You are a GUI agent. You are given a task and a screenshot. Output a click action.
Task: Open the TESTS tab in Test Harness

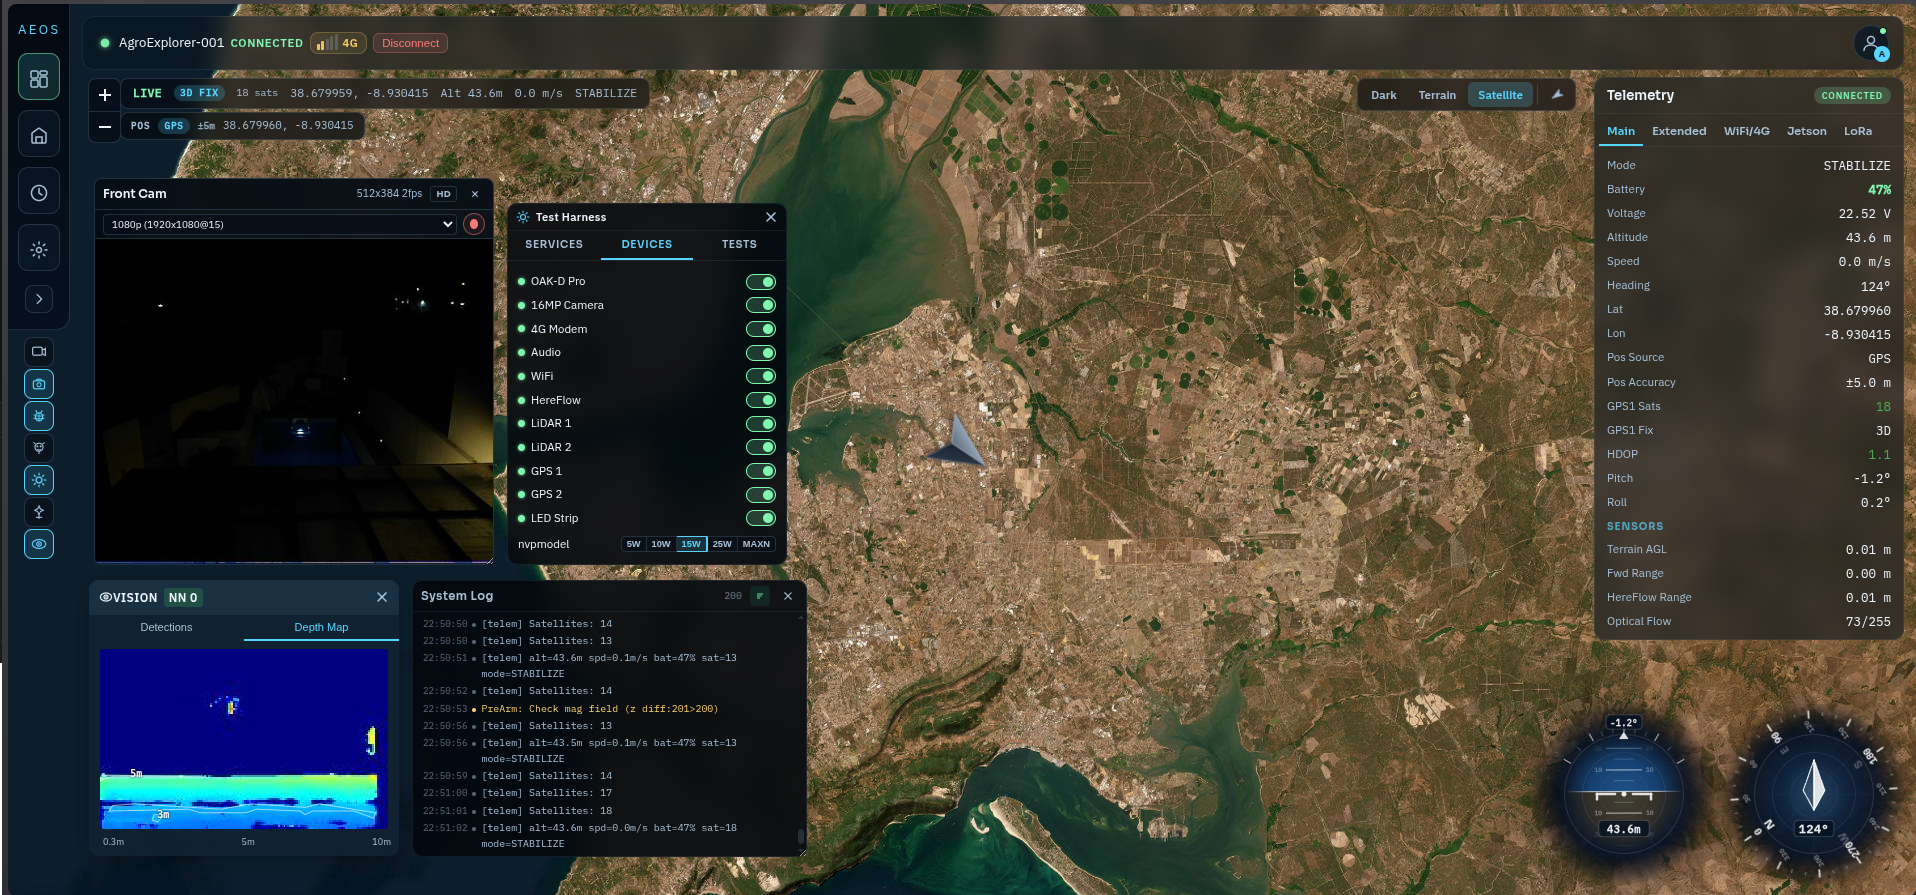739,244
